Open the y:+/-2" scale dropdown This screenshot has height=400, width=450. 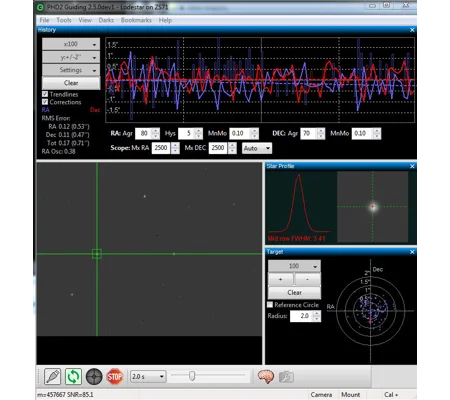pyautogui.click(x=71, y=57)
